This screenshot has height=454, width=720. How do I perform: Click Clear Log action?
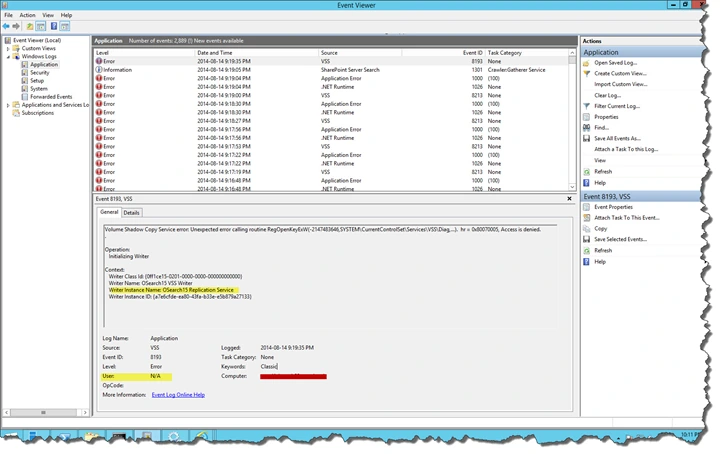tap(608, 95)
